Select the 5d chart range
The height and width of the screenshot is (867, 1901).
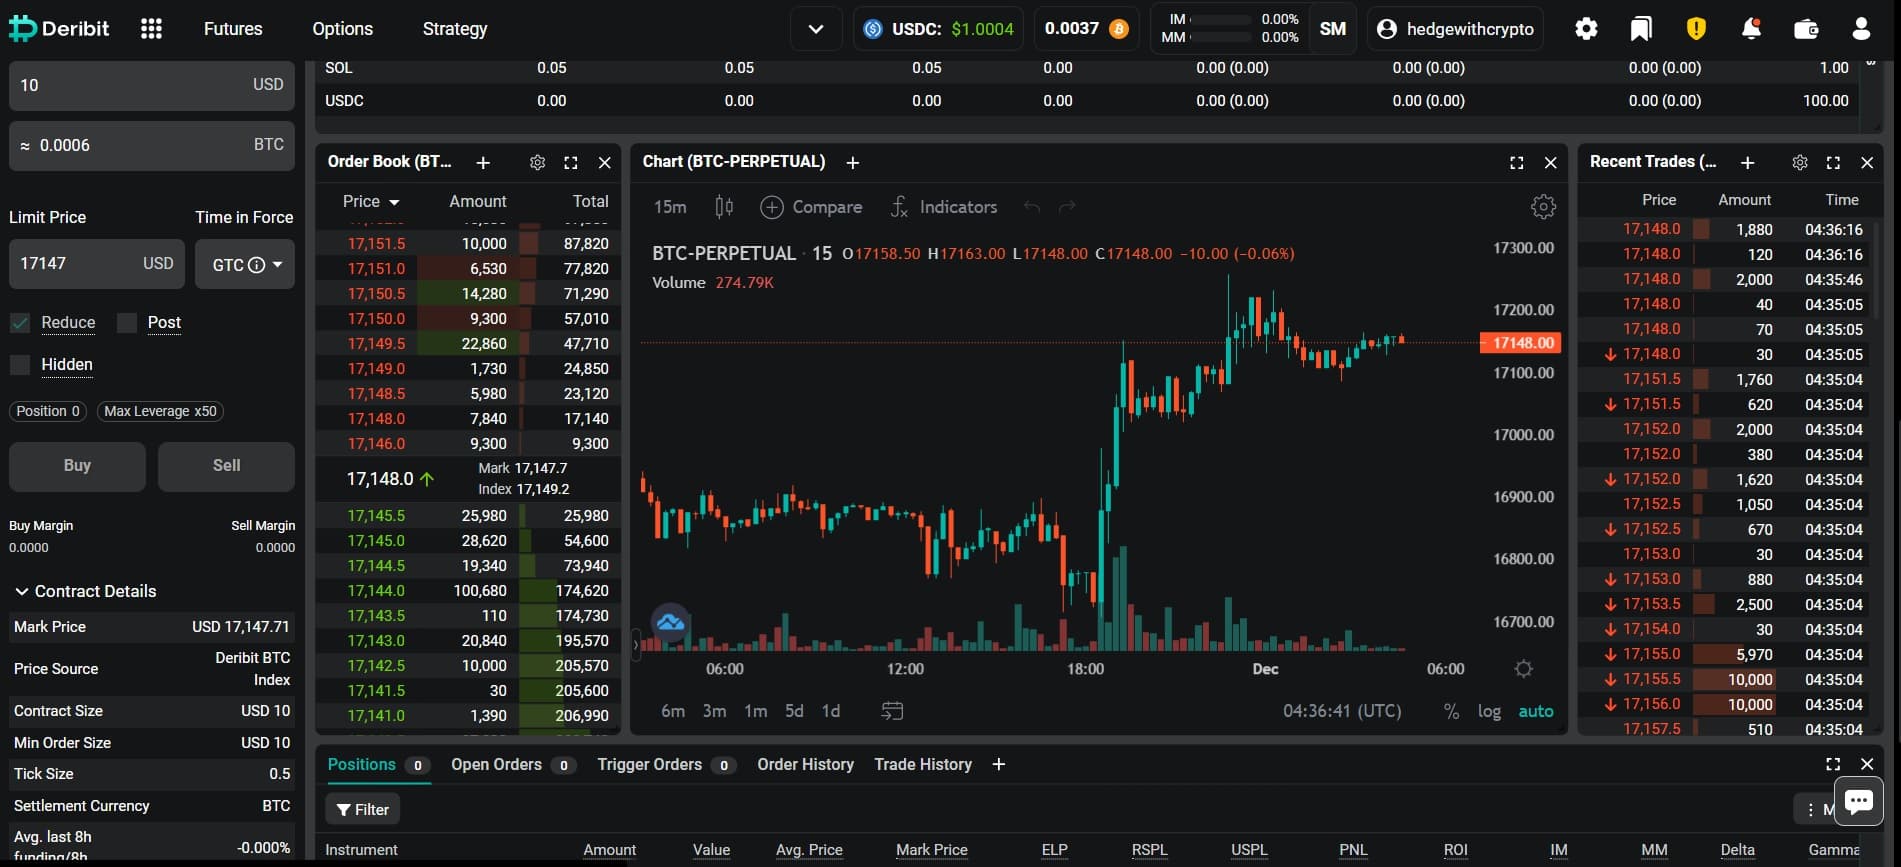click(794, 711)
